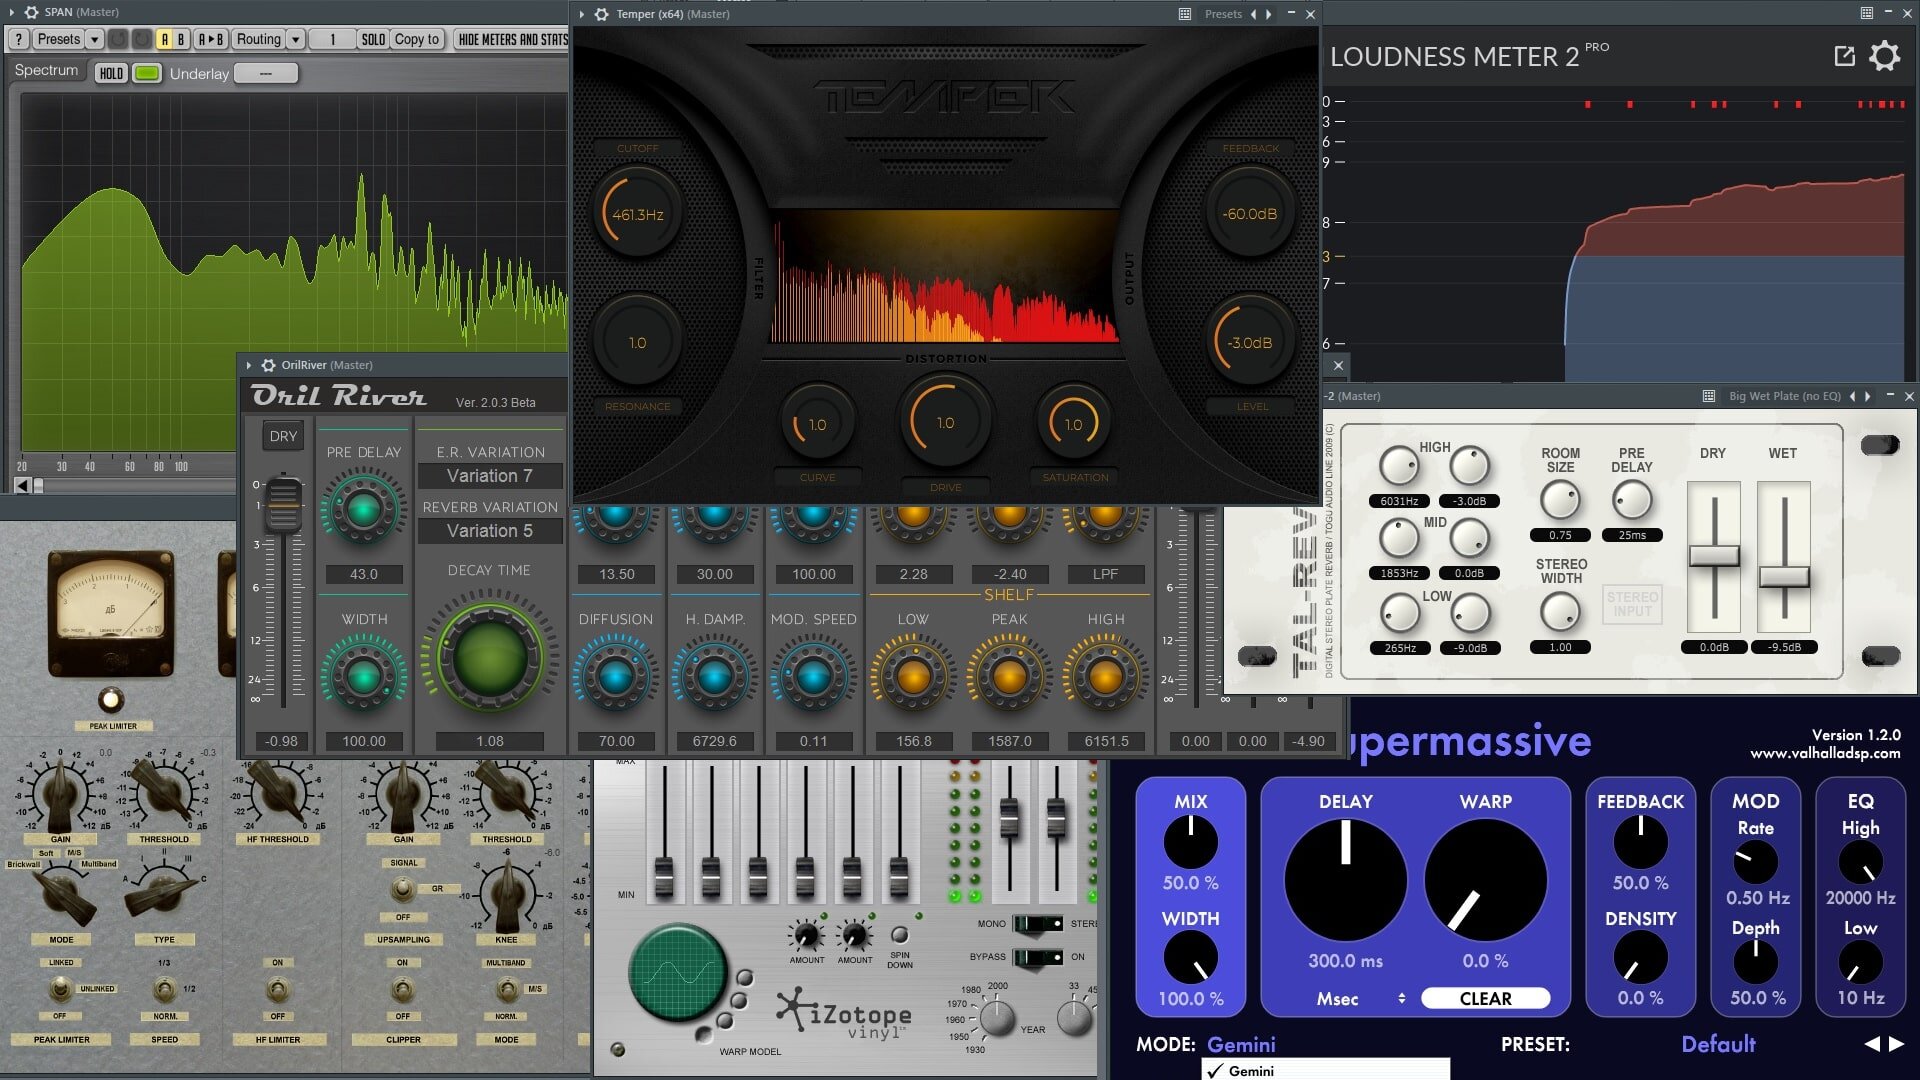Toggle the SPAN HOLD button
Viewport: 1920px width, 1080px height.
[x=111, y=73]
